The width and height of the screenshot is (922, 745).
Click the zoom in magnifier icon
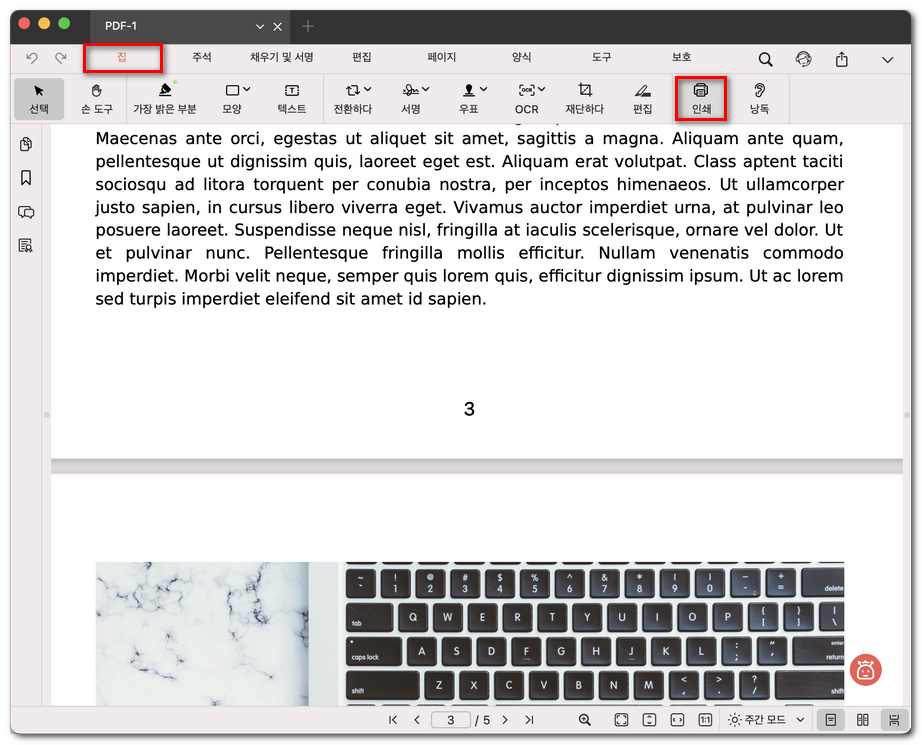point(584,720)
